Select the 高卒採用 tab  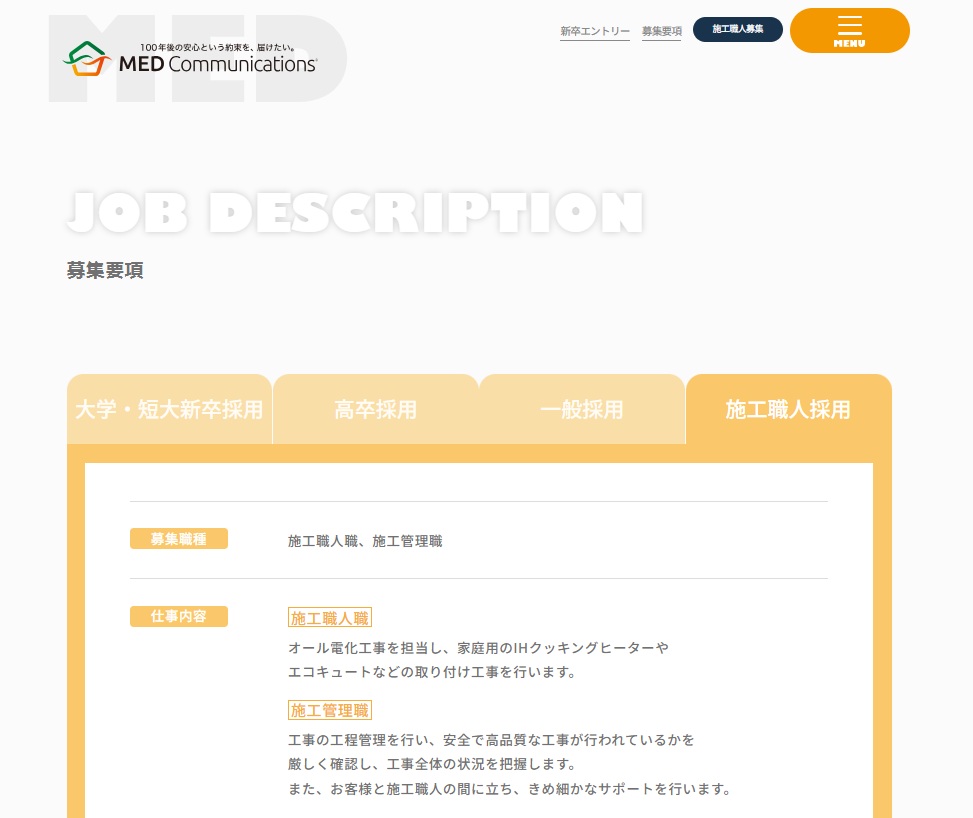point(376,410)
